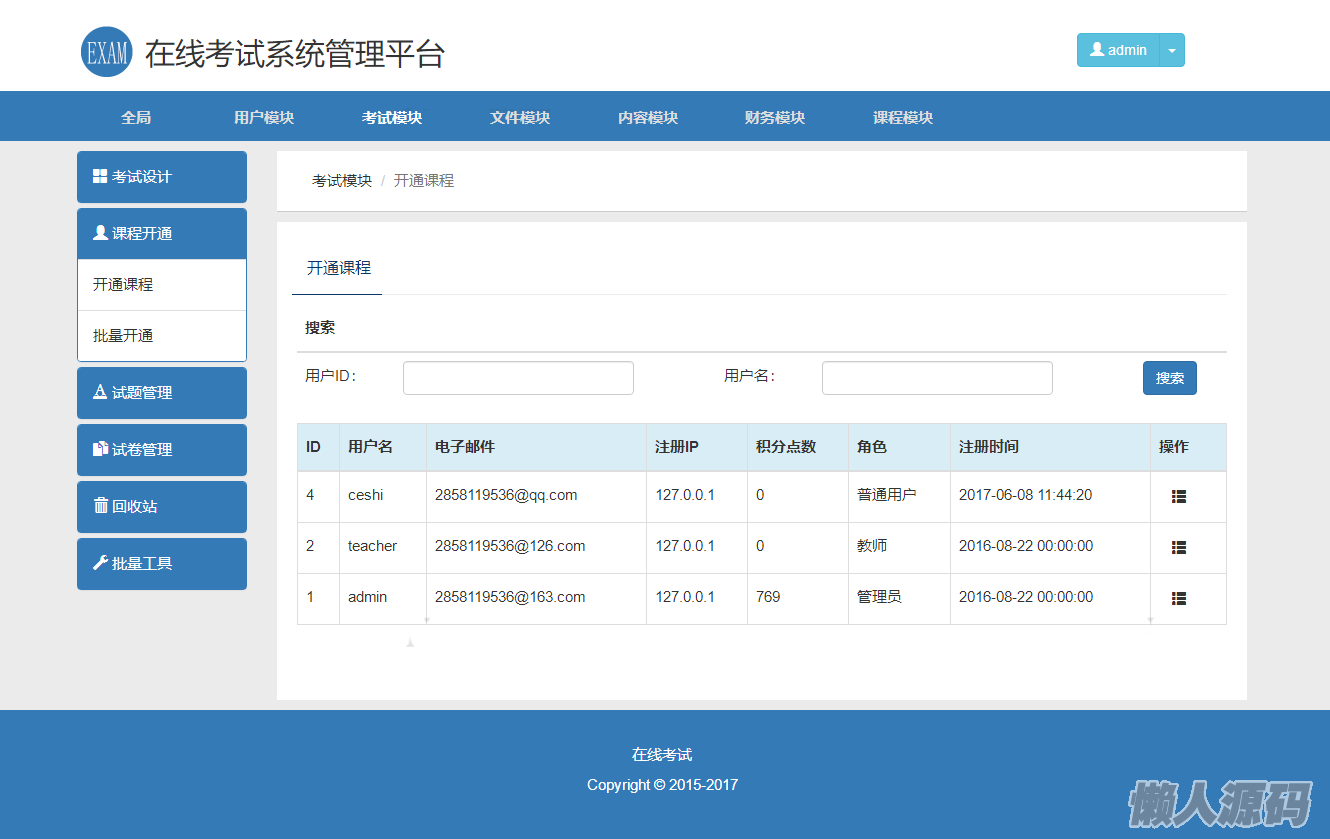Open the 回收站 trash section
This screenshot has height=839, width=1330.
[x=161, y=507]
